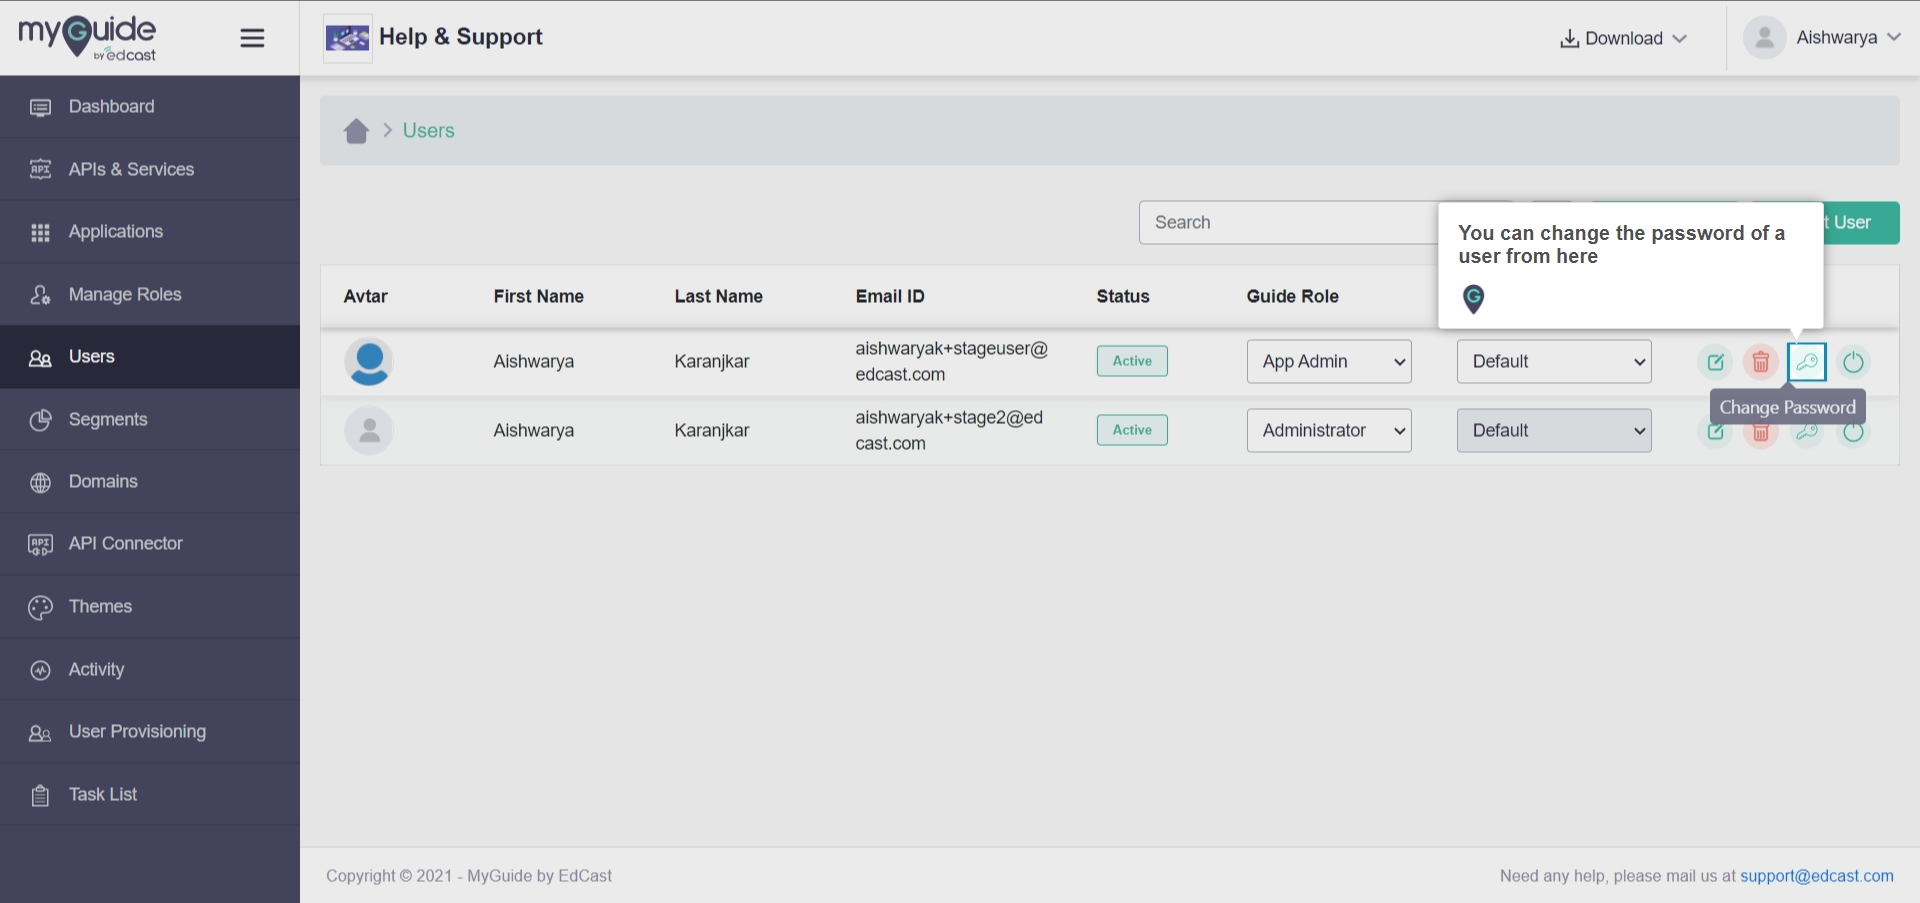Click the Task List clipboard icon
The width and height of the screenshot is (1920, 903).
tap(40, 795)
